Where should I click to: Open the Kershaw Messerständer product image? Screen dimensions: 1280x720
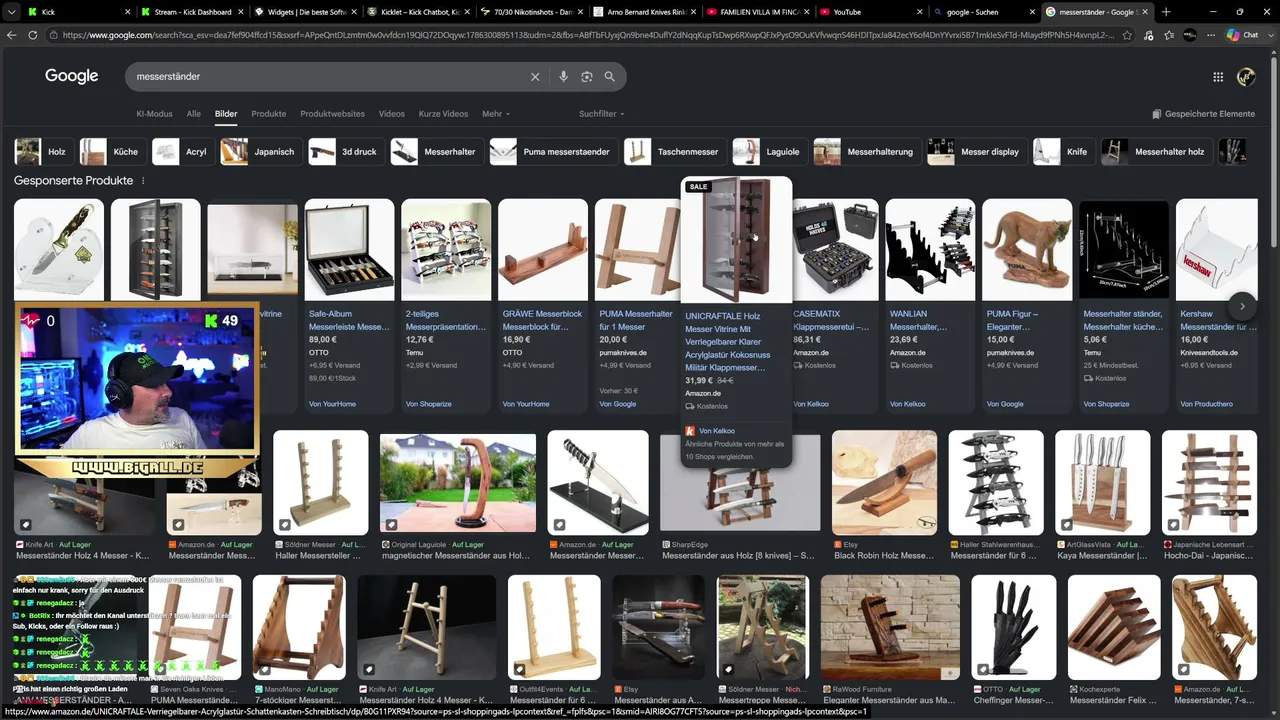click(x=1216, y=250)
